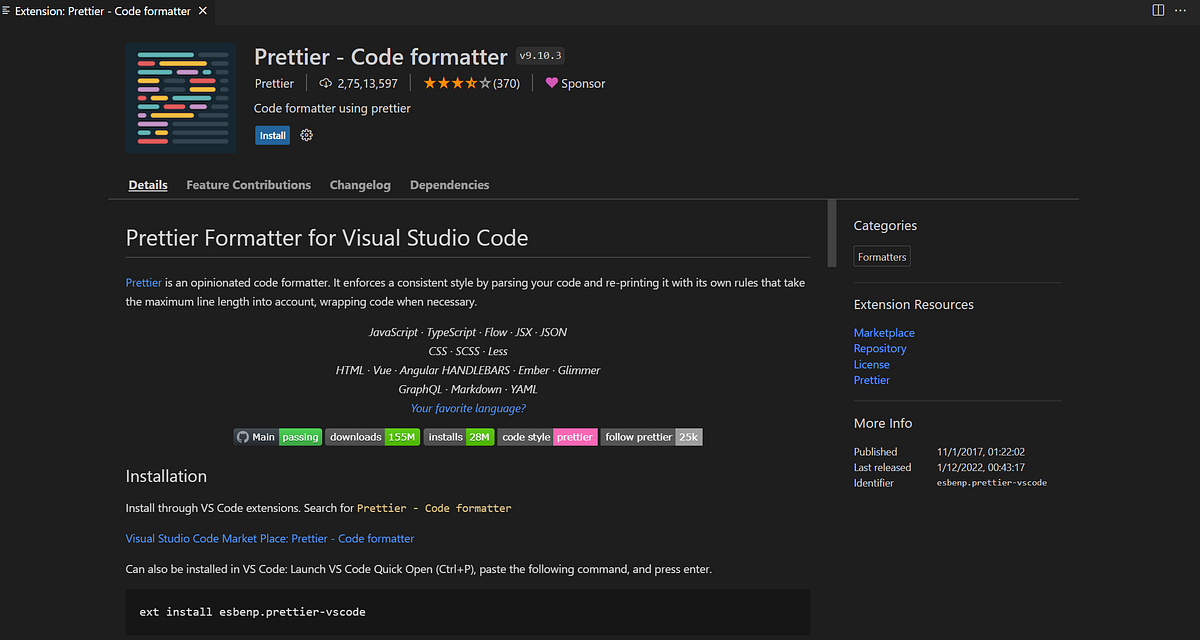This screenshot has width=1200, height=640.
Task: Open the editor More Actions ellipsis menu
Action: (x=1182, y=10)
